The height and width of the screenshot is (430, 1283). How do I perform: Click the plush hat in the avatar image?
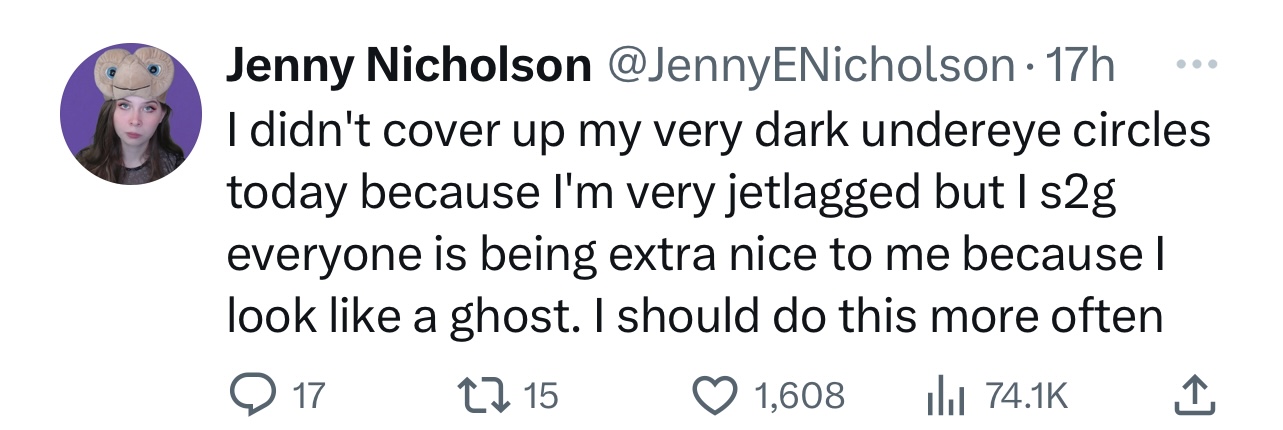click(130, 75)
